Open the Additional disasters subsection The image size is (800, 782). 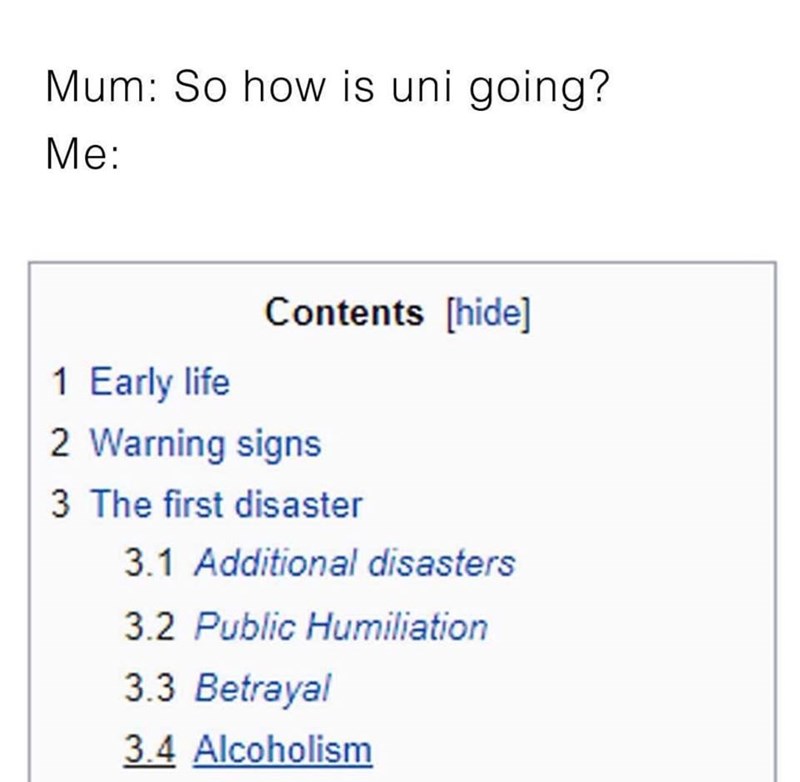pyautogui.click(x=354, y=564)
